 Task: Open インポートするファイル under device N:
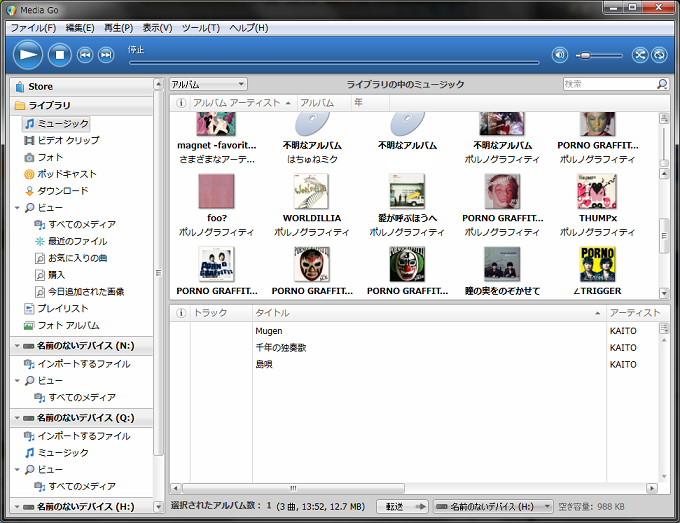point(77,364)
